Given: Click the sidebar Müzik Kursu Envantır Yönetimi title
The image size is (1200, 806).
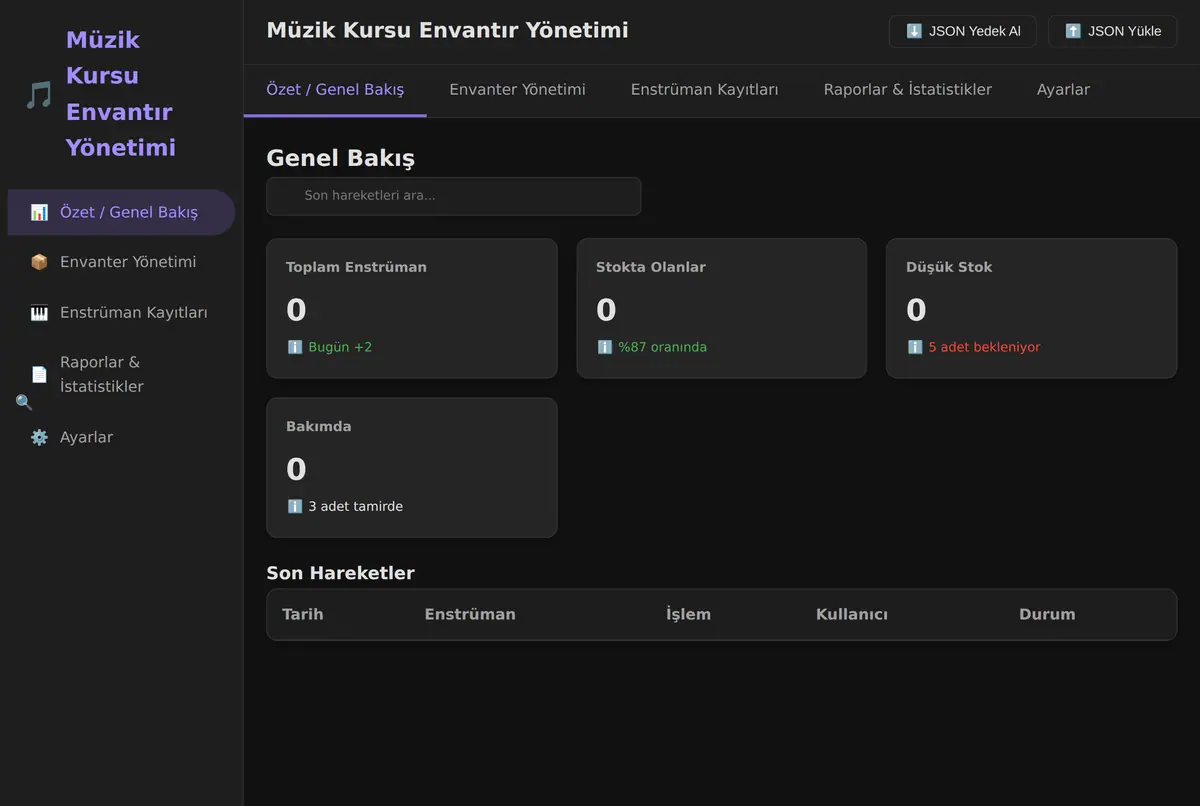Looking at the screenshot, I should (121, 94).
